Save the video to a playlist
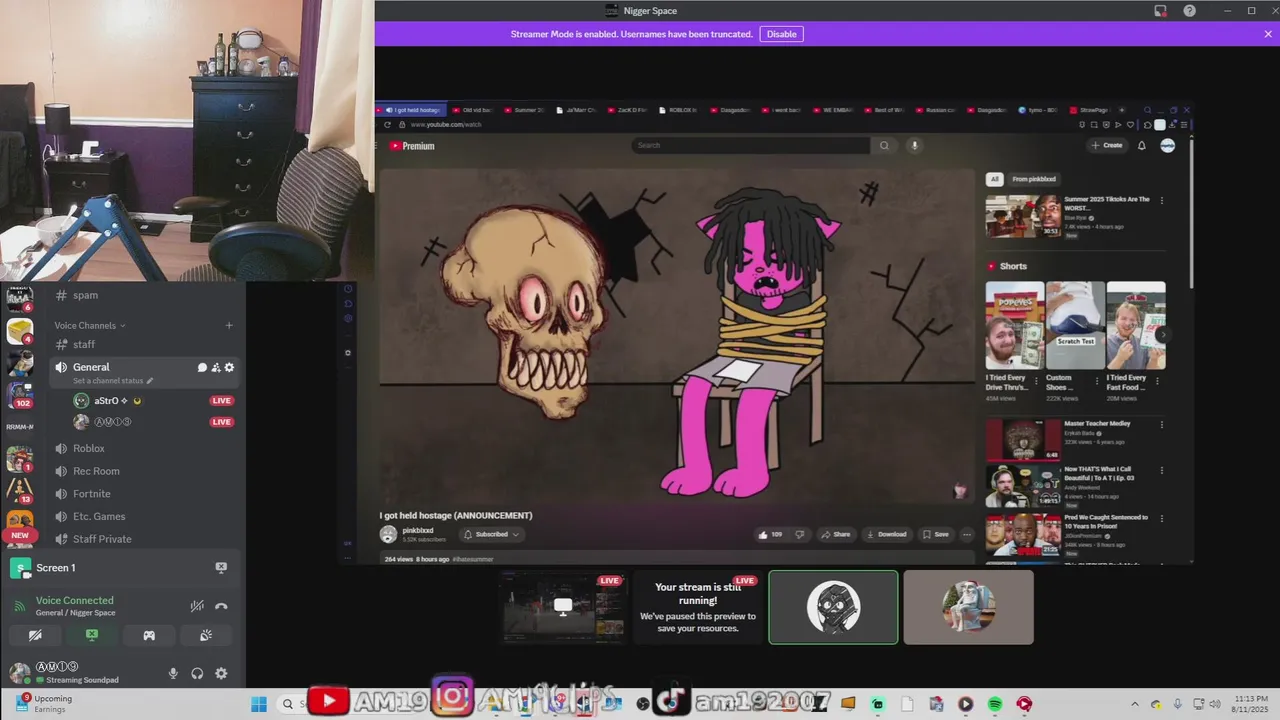 point(935,534)
